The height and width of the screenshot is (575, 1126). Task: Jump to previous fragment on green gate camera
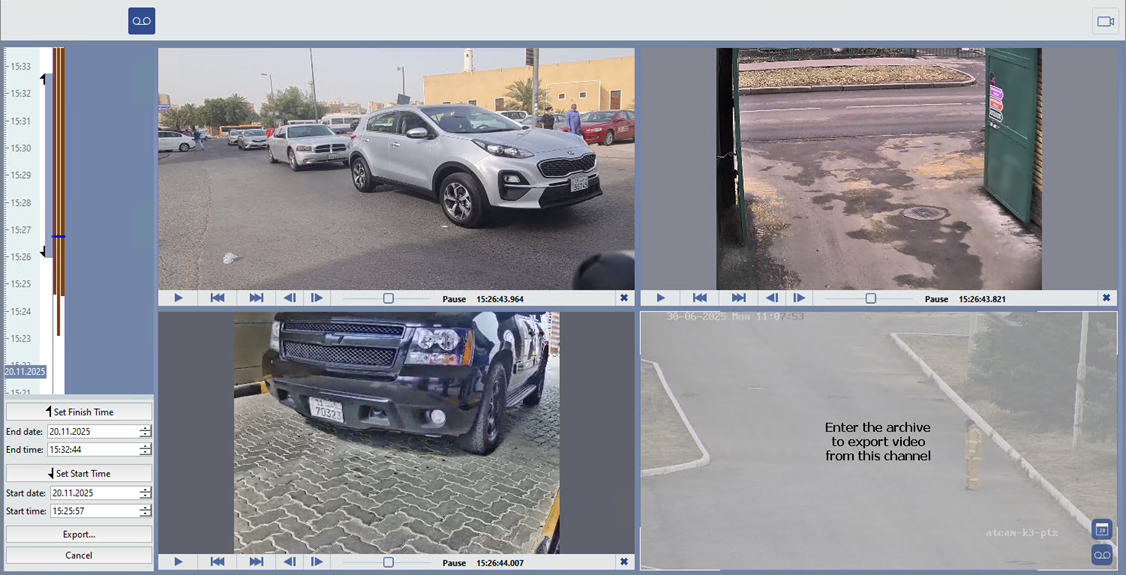(x=700, y=298)
